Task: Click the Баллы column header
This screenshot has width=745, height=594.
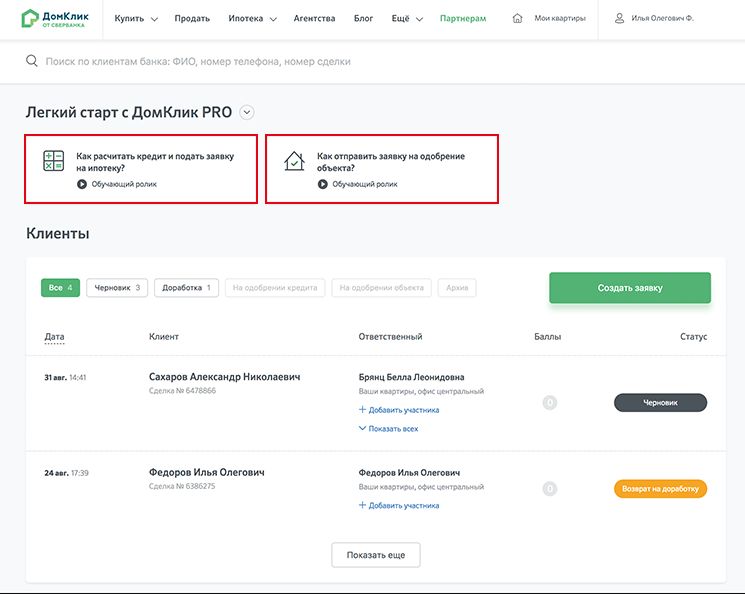Action: coord(547,336)
